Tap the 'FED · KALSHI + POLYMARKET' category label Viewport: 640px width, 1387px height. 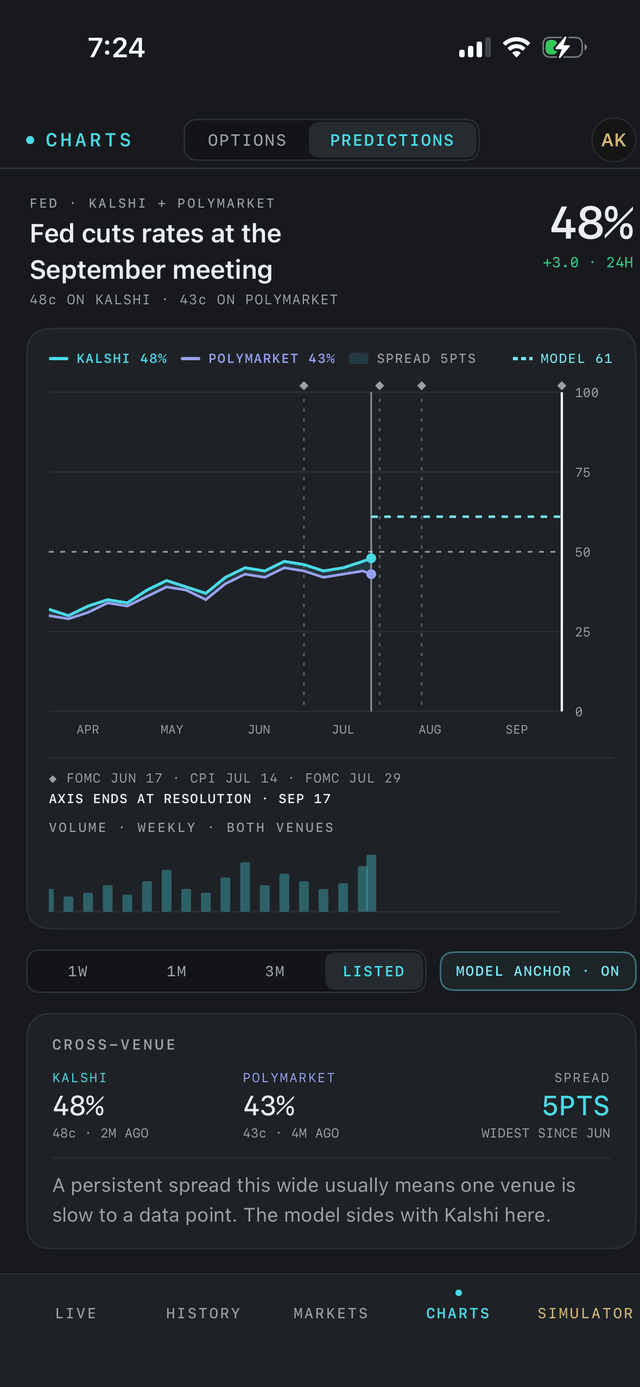pos(152,203)
